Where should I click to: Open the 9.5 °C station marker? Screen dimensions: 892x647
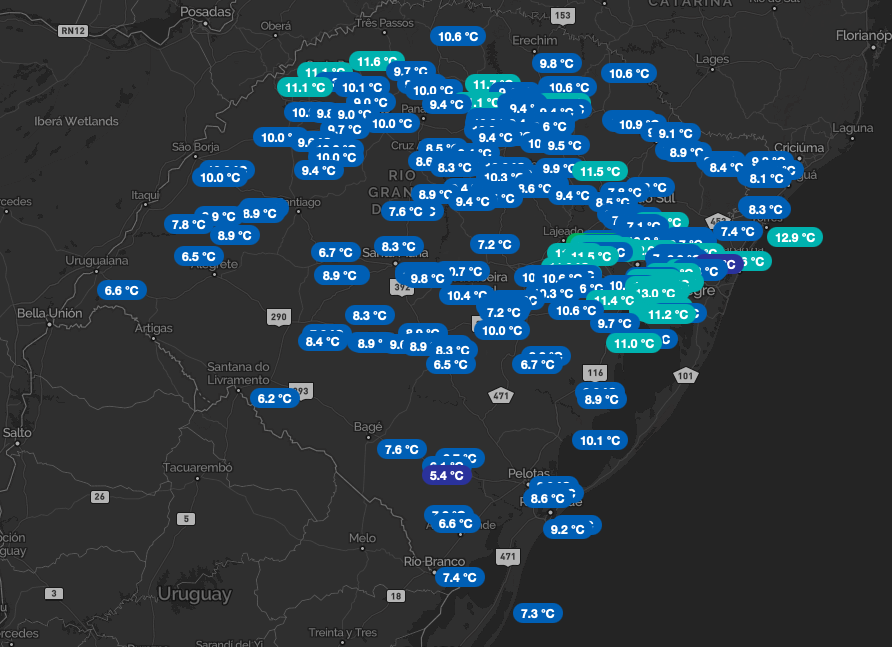(564, 146)
